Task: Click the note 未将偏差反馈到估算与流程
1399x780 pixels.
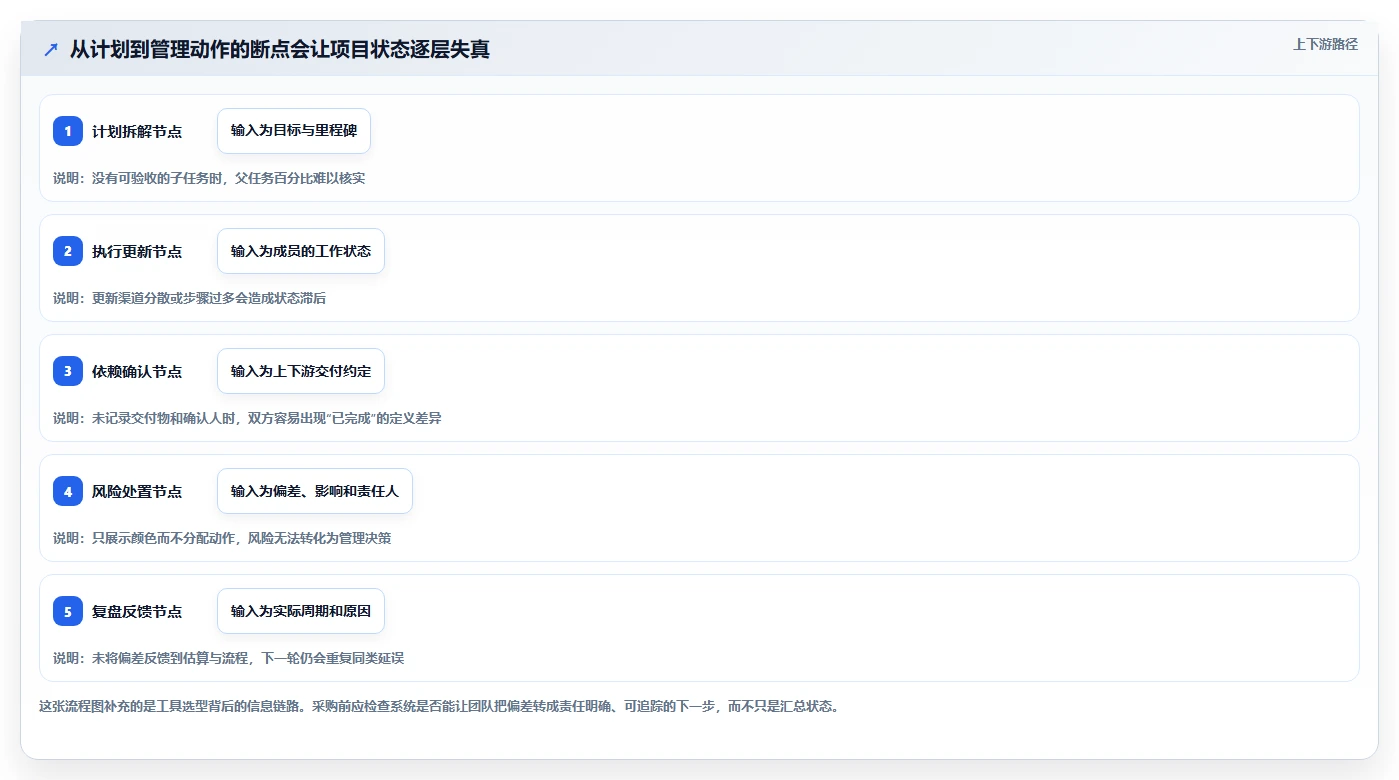Action: [x=228, y=658]
